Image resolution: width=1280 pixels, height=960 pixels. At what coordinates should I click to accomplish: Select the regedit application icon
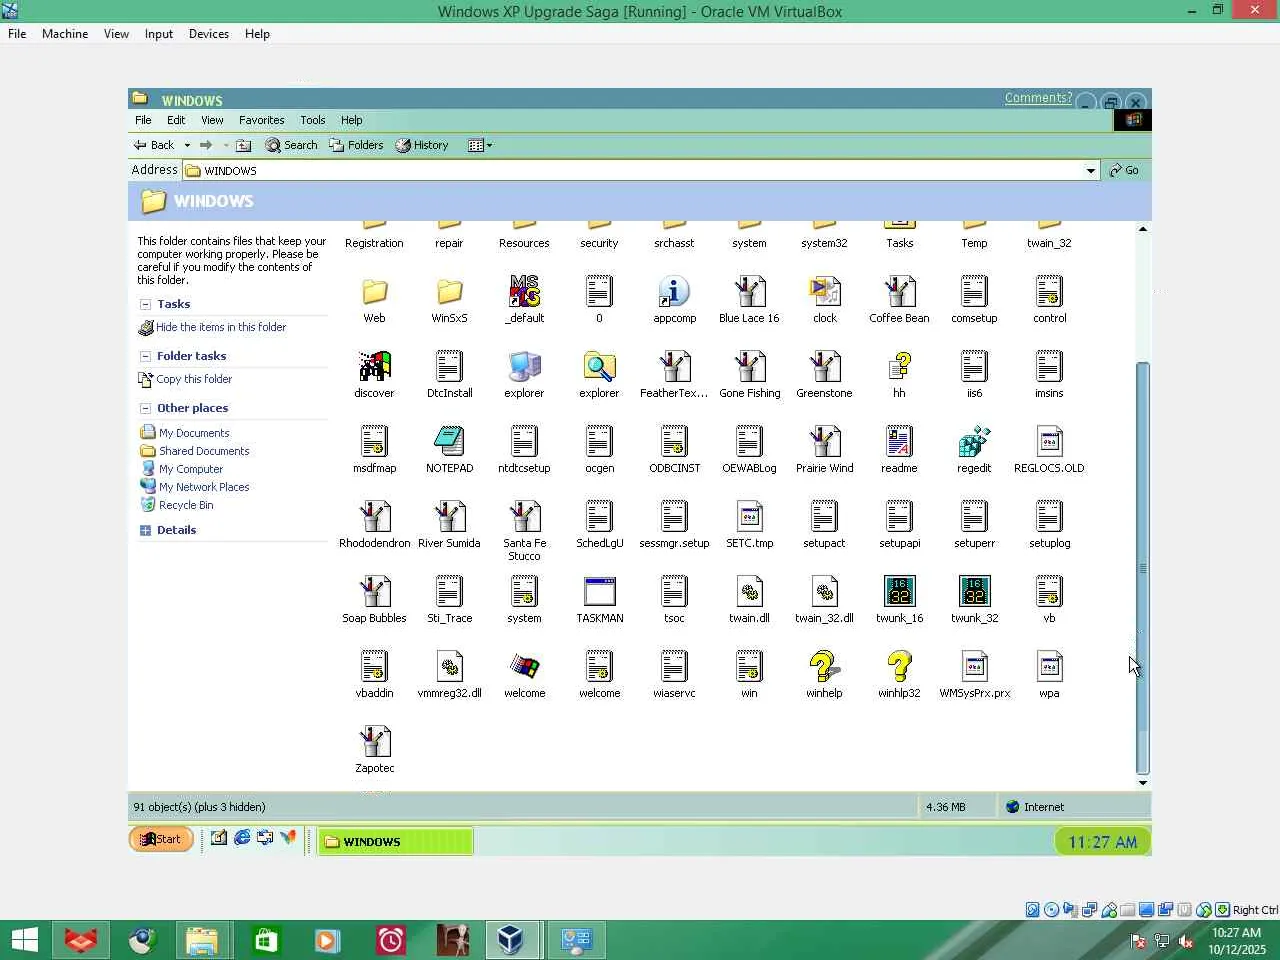pyautogui.click(x=974, y=441)
